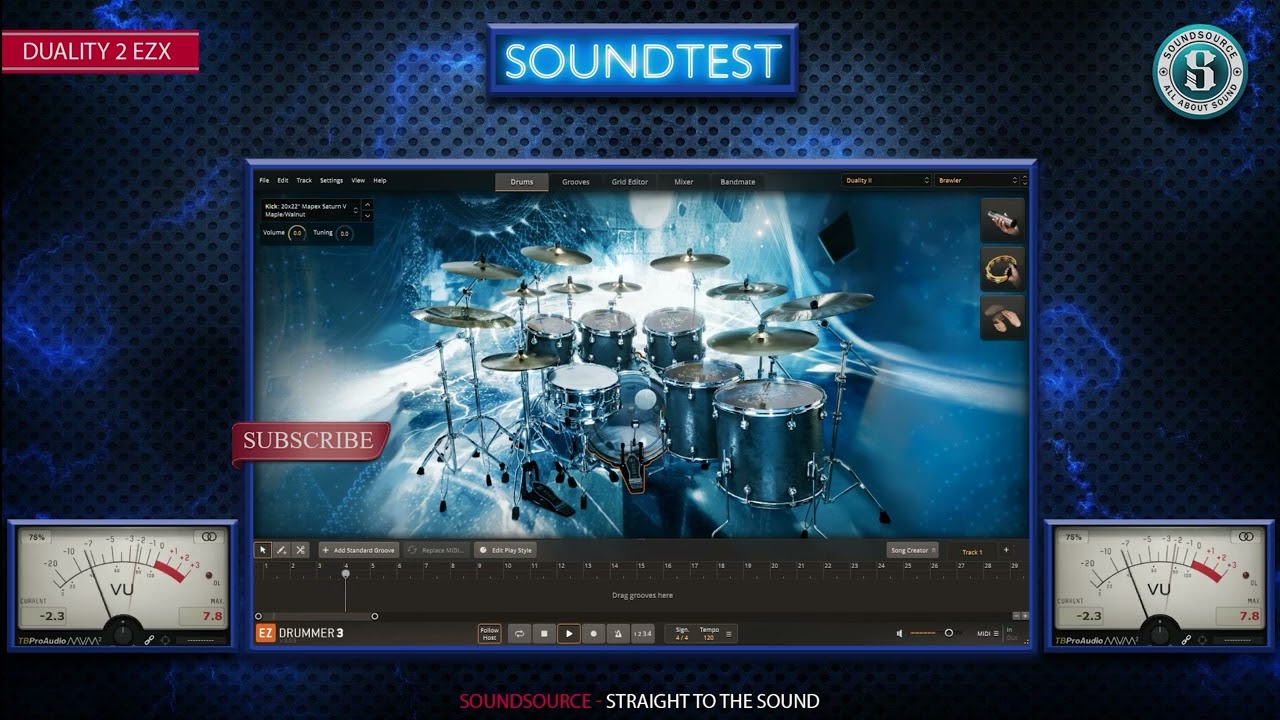1280x720 pixels.
Task: Click Add Standard Groove button
Action: [x=358, y=550]
